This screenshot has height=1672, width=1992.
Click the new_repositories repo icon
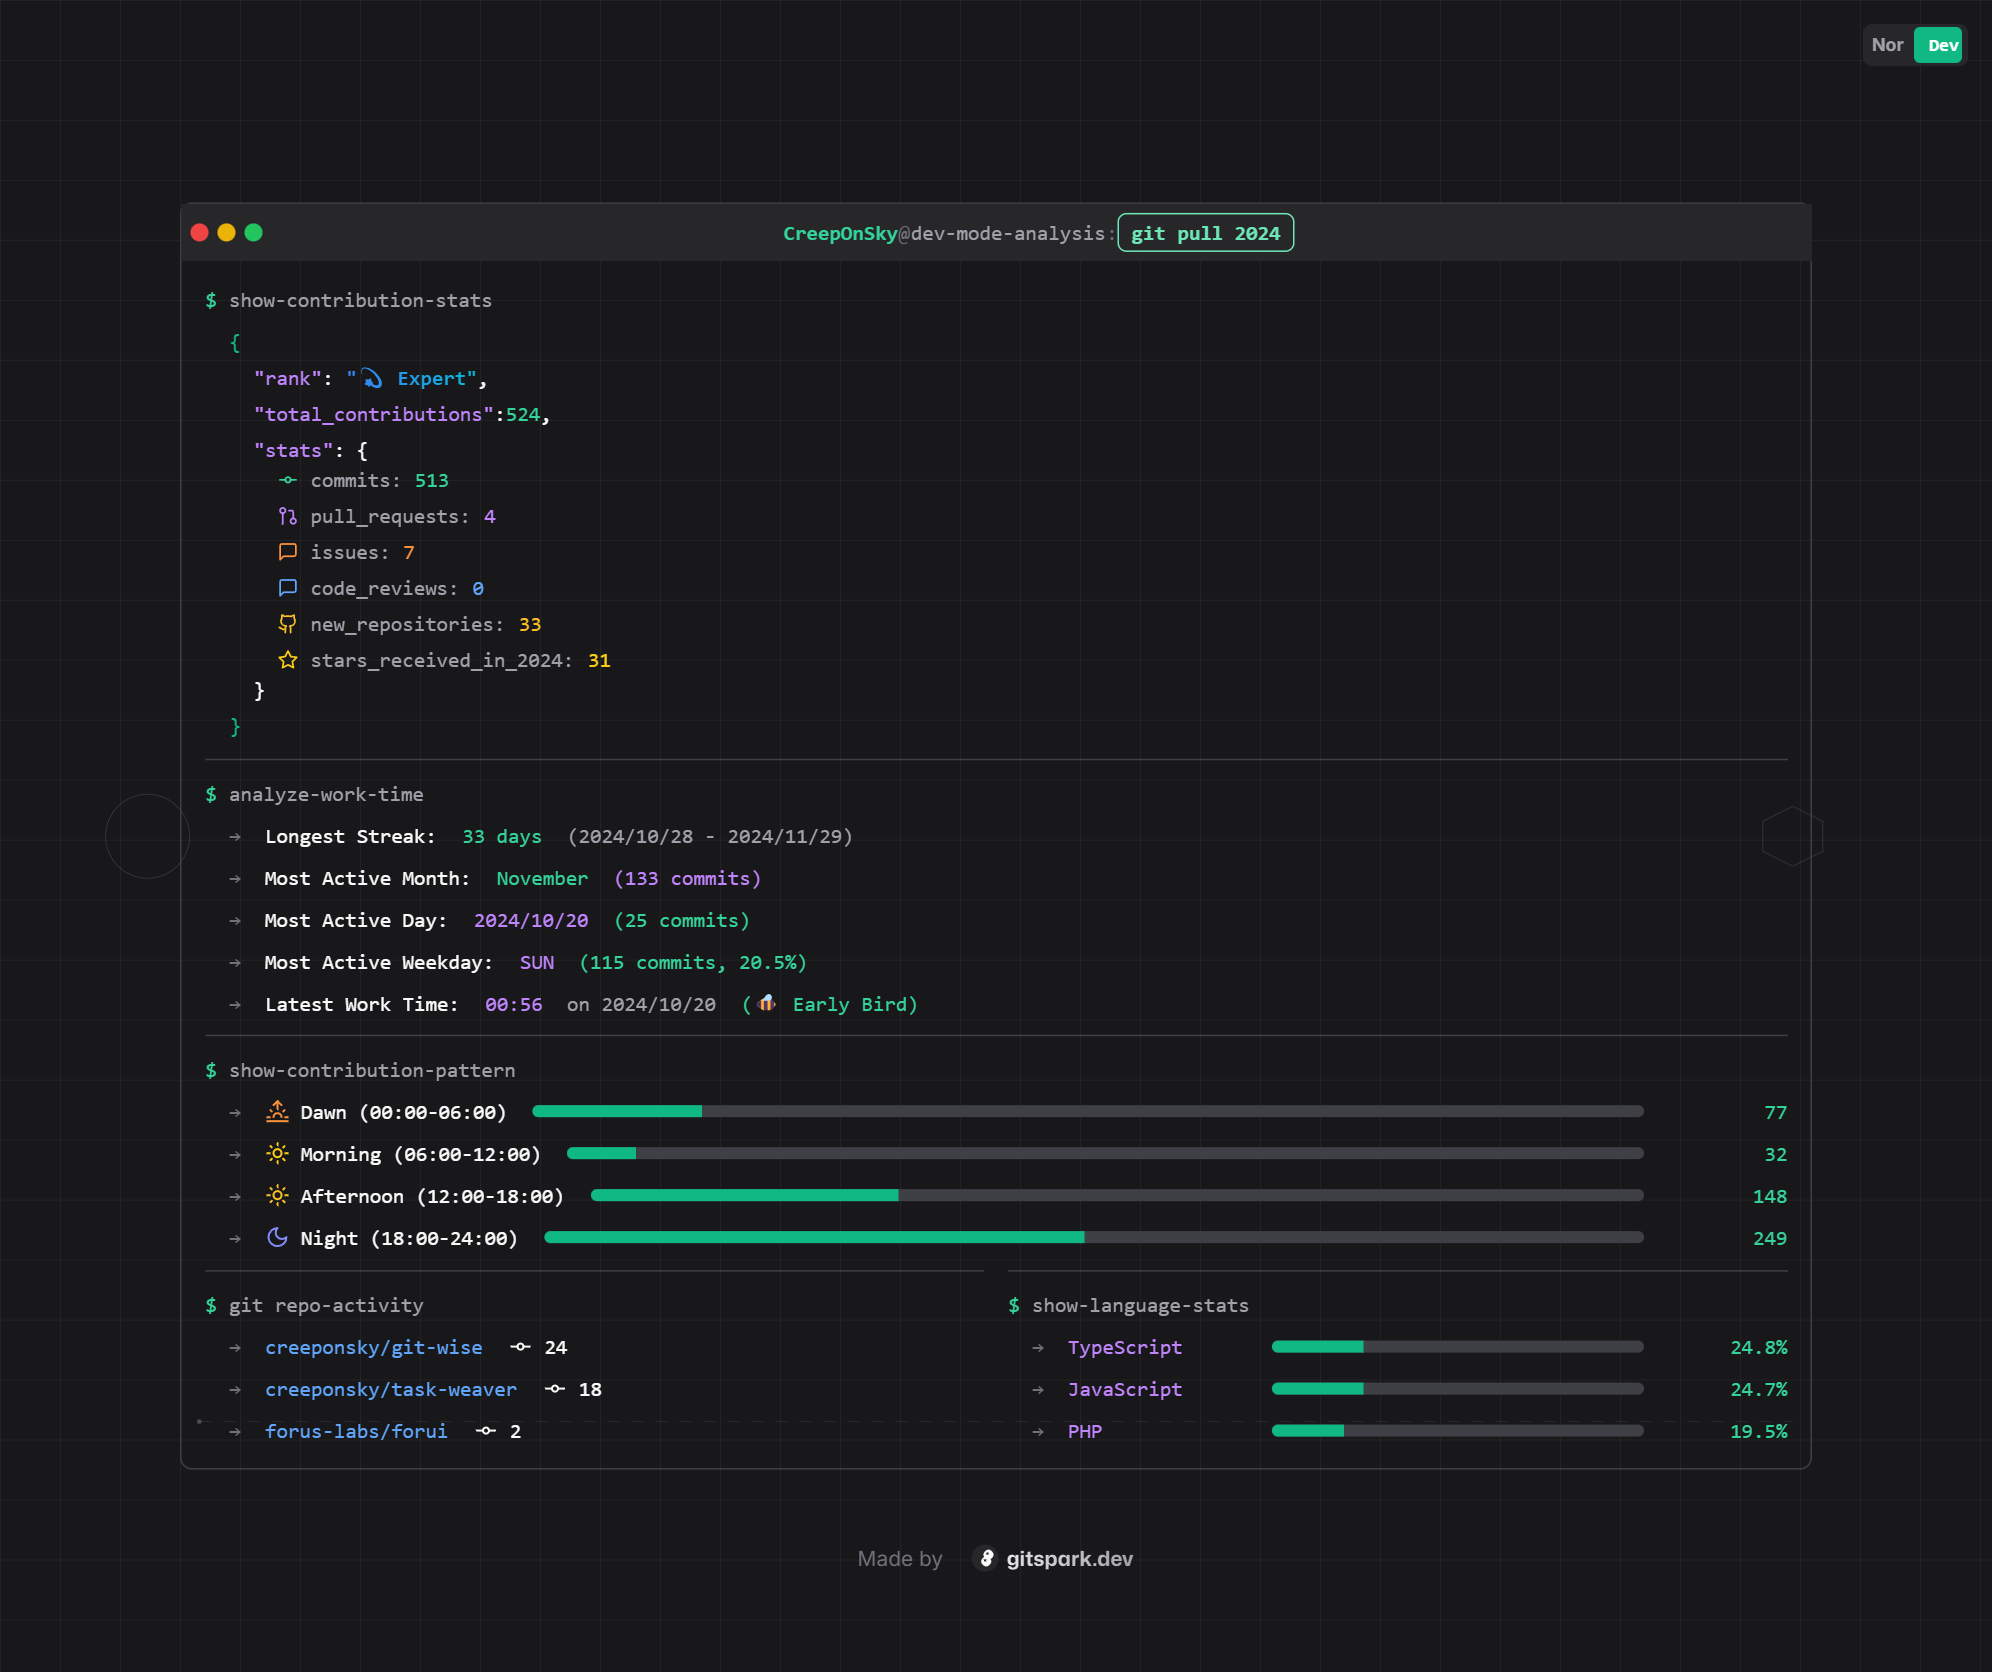click(288, 624)
